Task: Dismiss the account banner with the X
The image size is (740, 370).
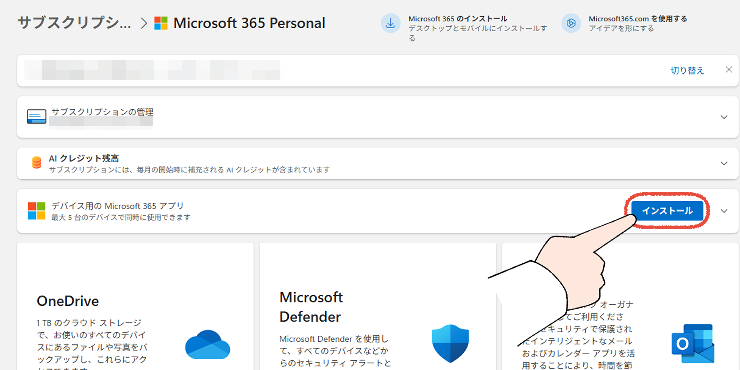Action: [x=729, y=70]
